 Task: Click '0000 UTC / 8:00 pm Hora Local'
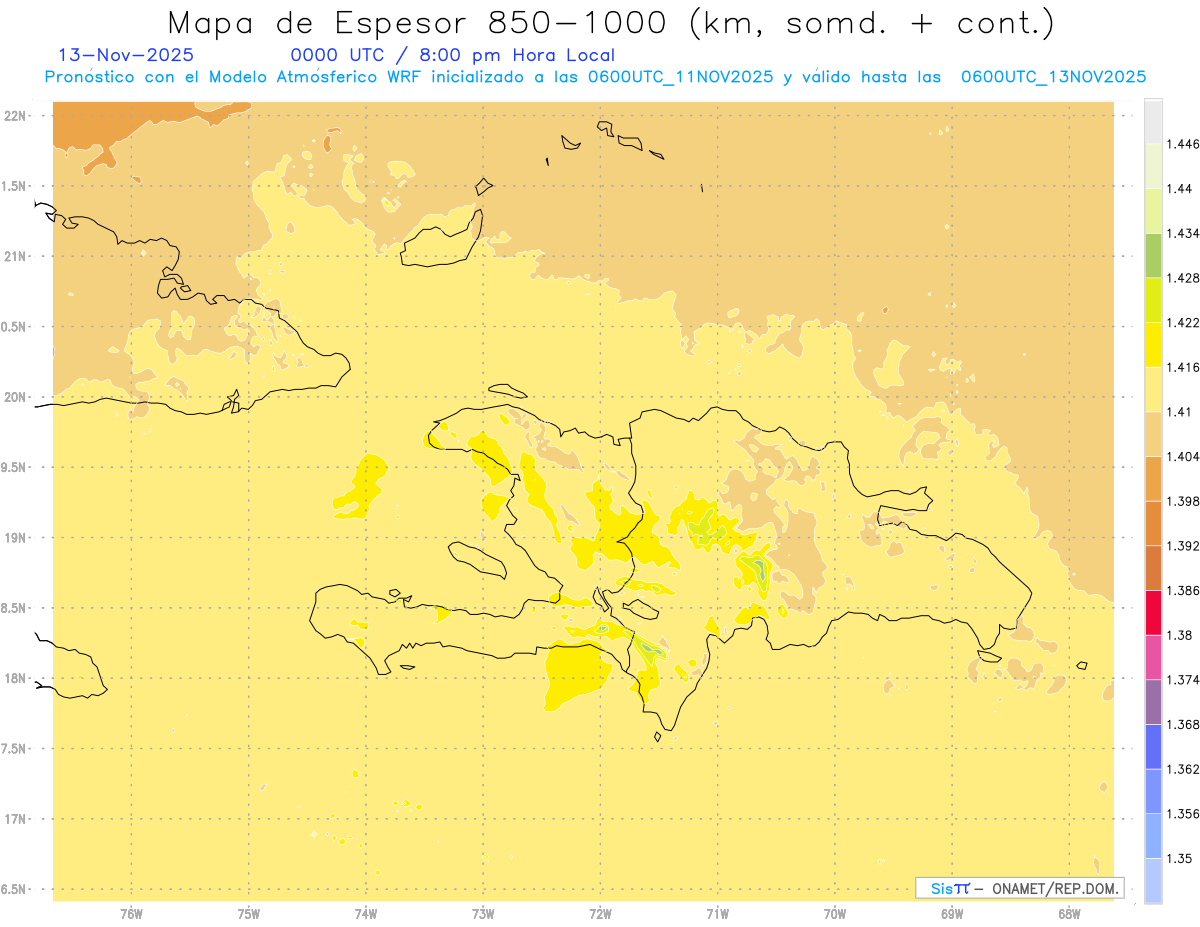tap(452, 55)
